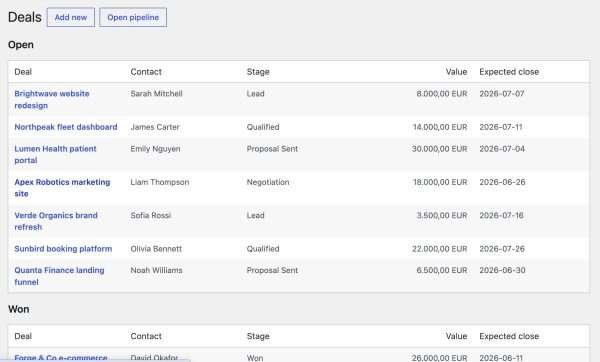
Task: Select contact David Okafor in Won table
Action: coord(154,358)
